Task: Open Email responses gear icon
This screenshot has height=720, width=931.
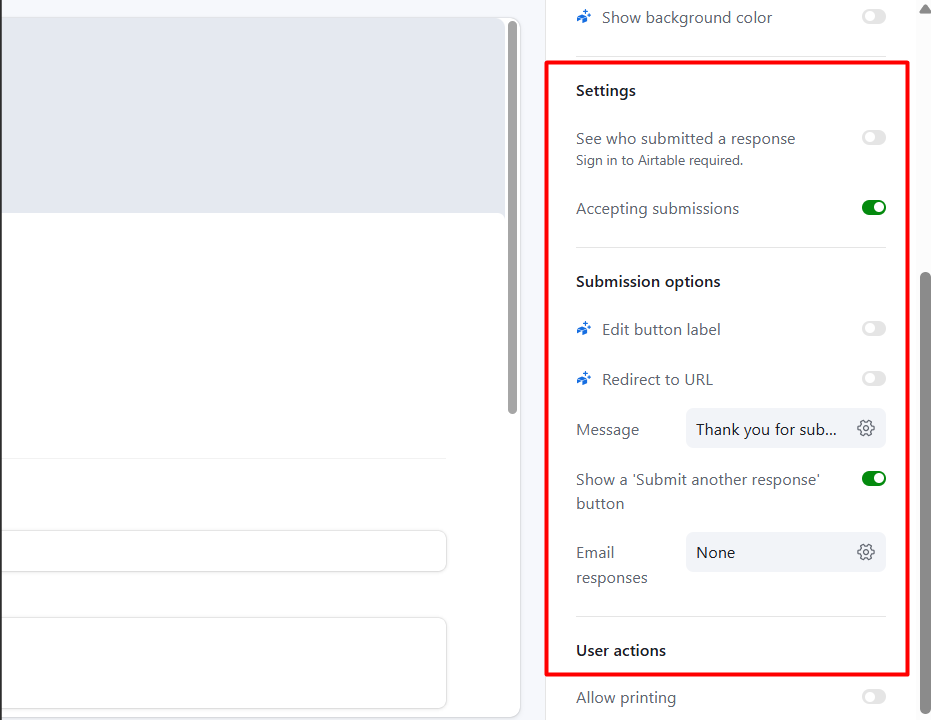Action: tap(866, 552)
